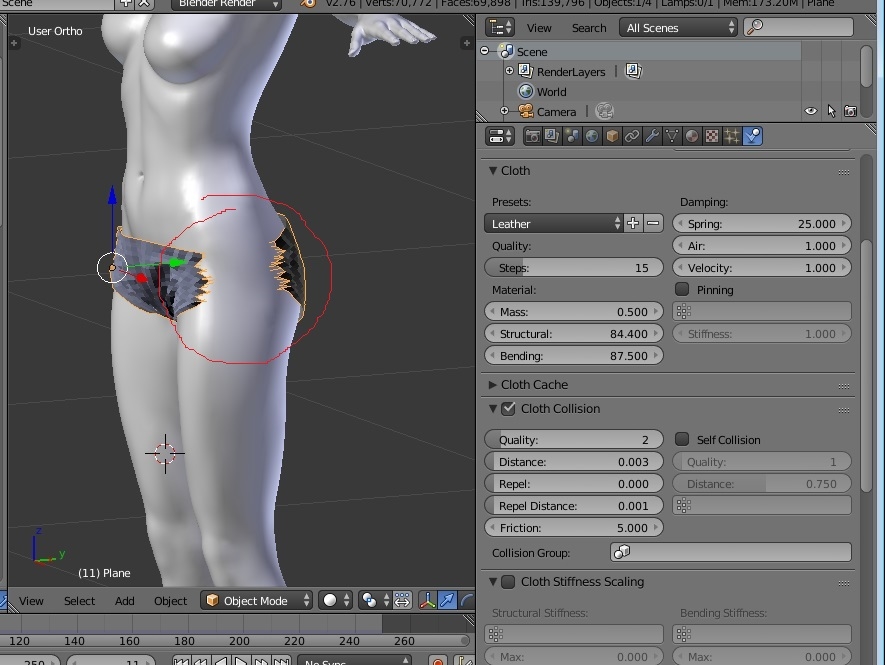Remove the cloth preset with minus button
This screenshot has width=885, height=665.
(653, 224)
